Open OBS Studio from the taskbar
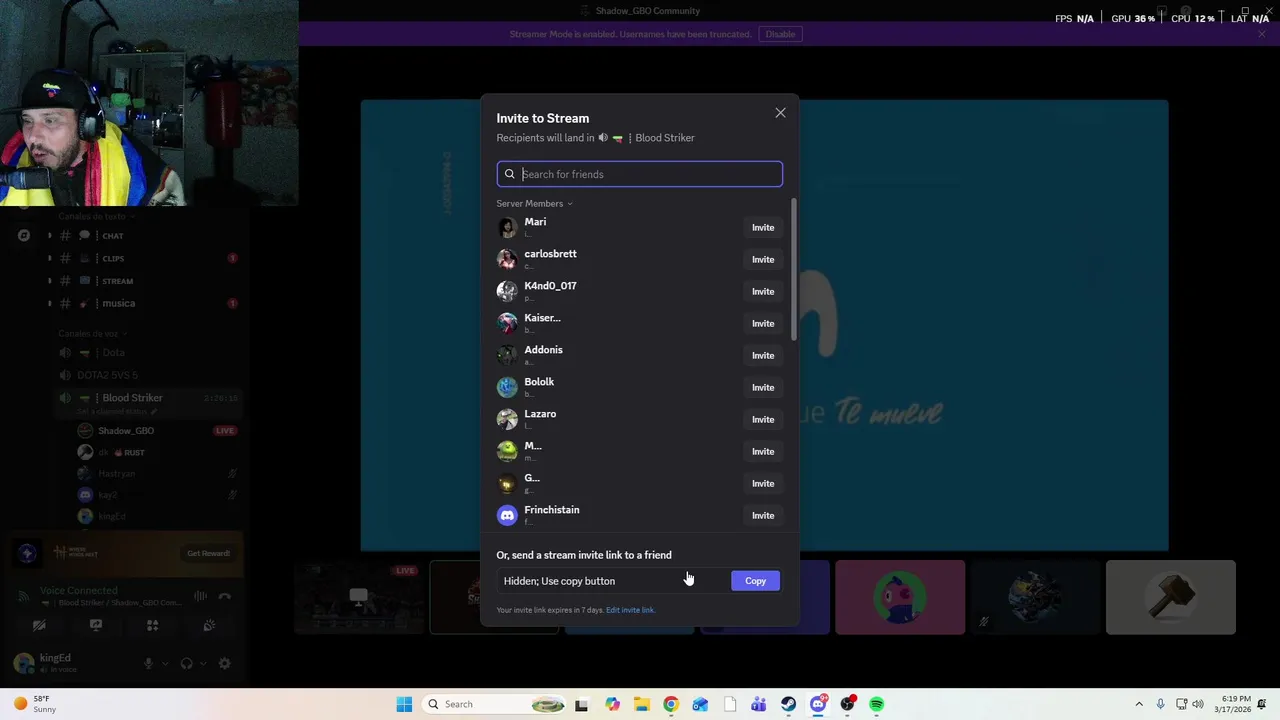The height and width of the screenshot is (720, 1280). (x=847, y=704)
